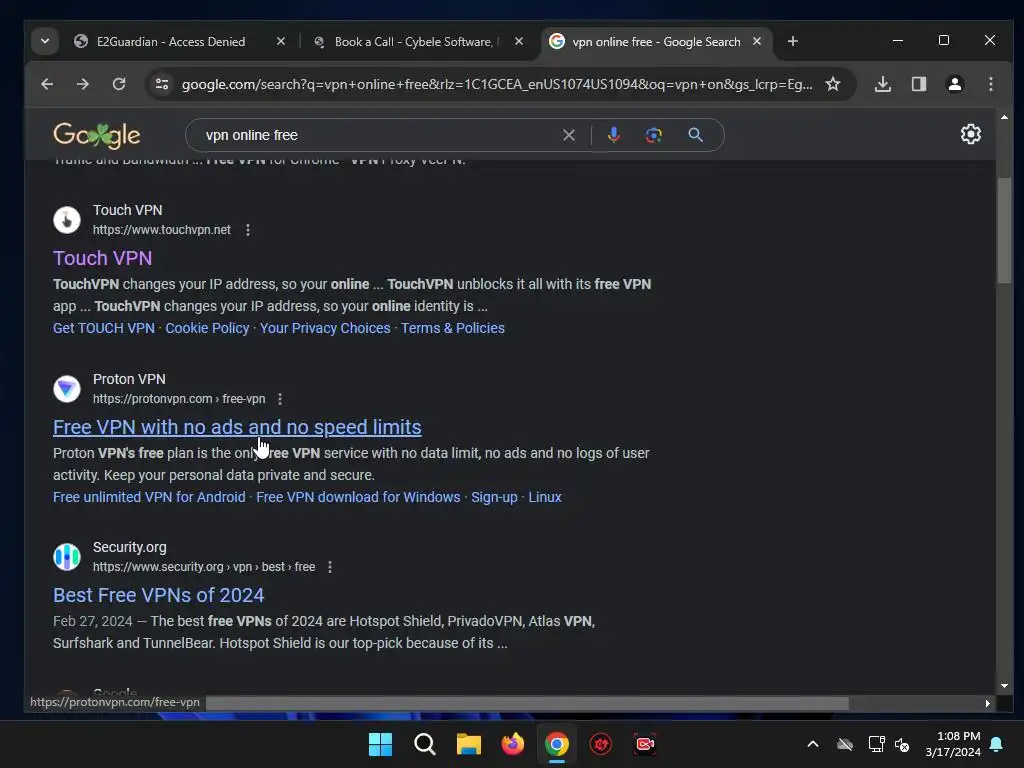Clear the Google search box text
Image resolution: width=1024 pixels, height=768 pixels.
tap(569, 135)
